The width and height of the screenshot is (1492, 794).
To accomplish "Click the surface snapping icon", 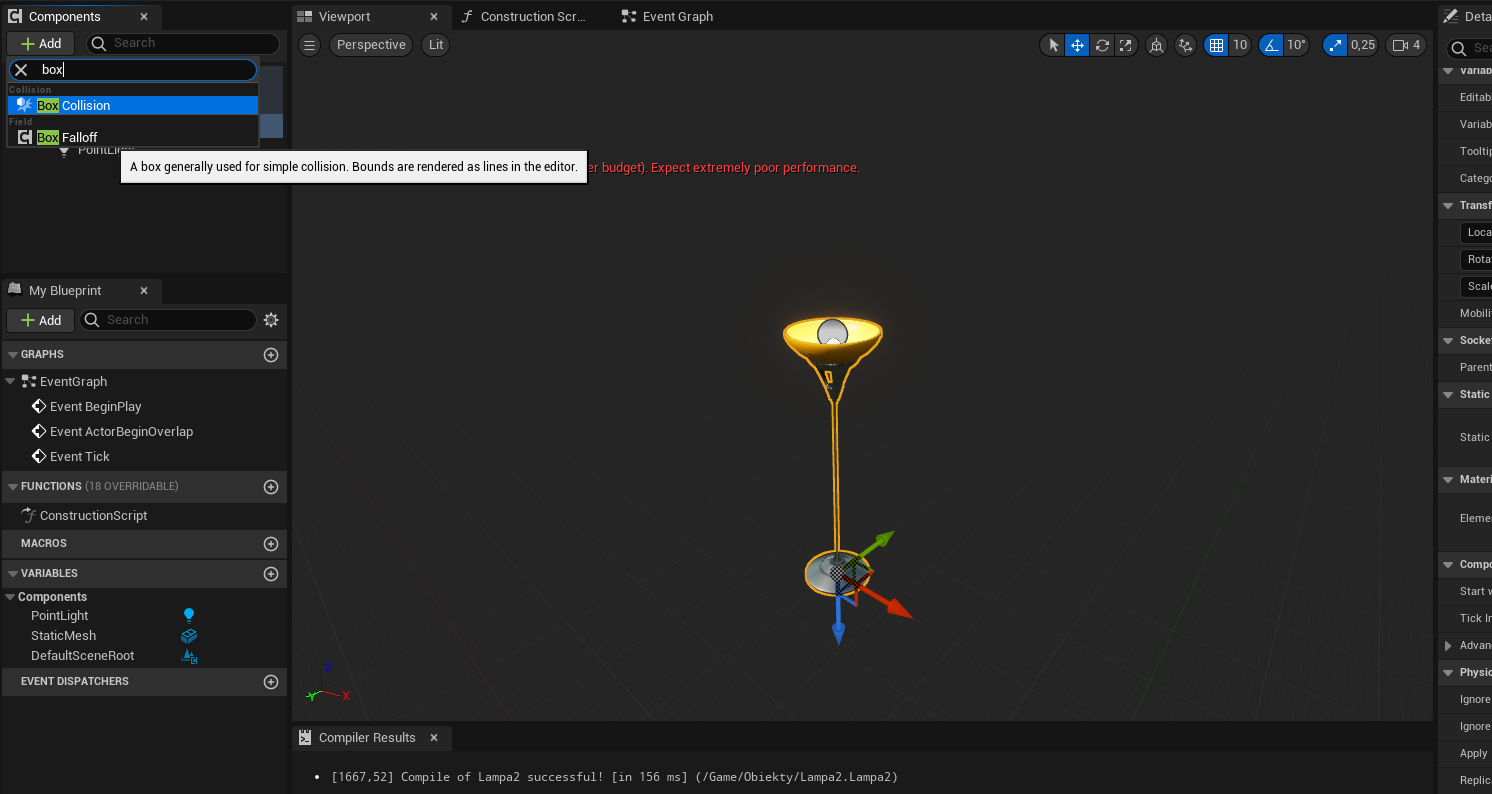I will pyautogui.click(x=1186, y=45).
